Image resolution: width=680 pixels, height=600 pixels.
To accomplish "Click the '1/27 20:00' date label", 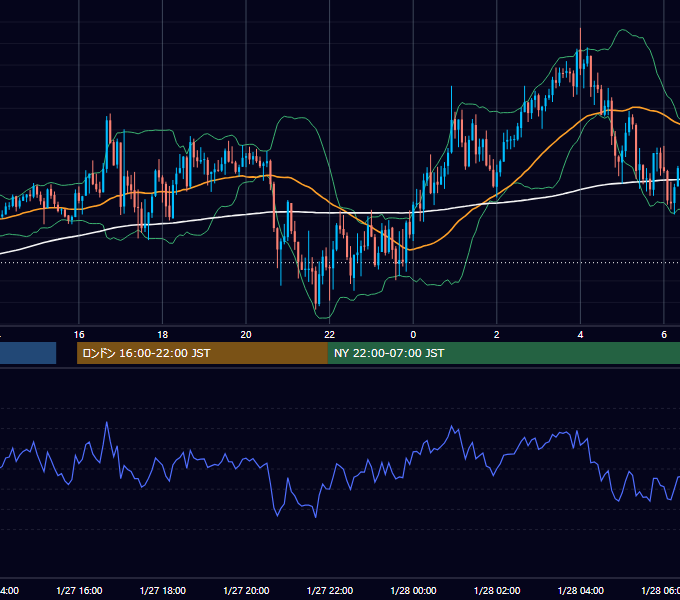I will coord(246,590).
